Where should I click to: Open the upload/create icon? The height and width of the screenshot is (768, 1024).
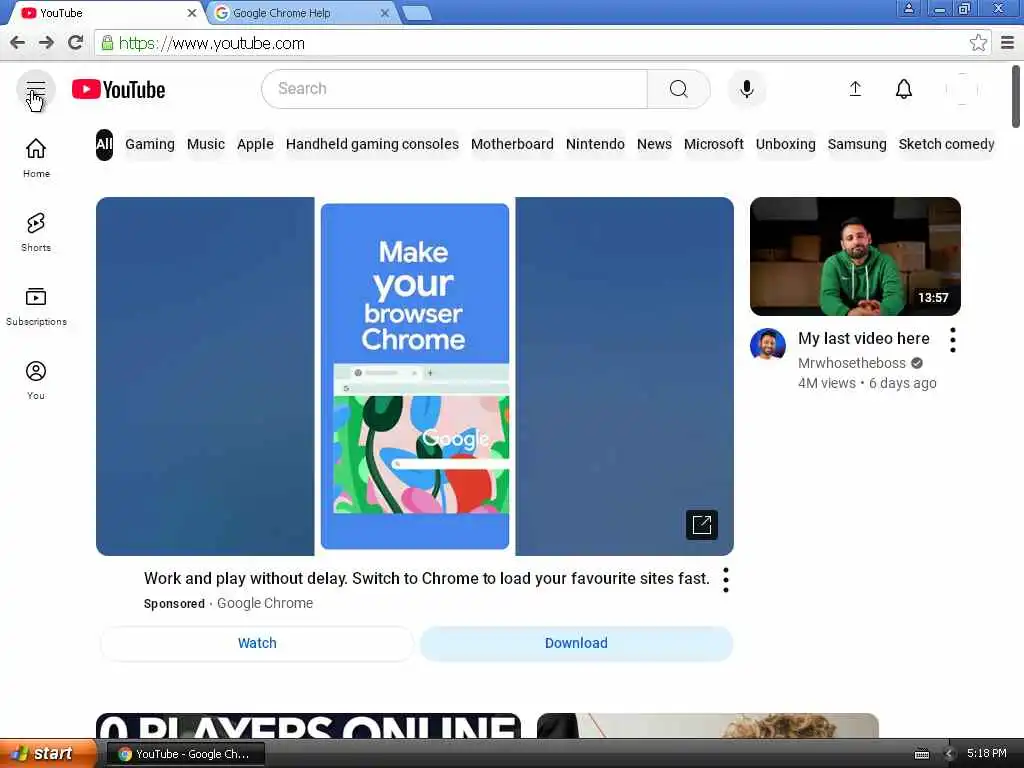(855, 89)
